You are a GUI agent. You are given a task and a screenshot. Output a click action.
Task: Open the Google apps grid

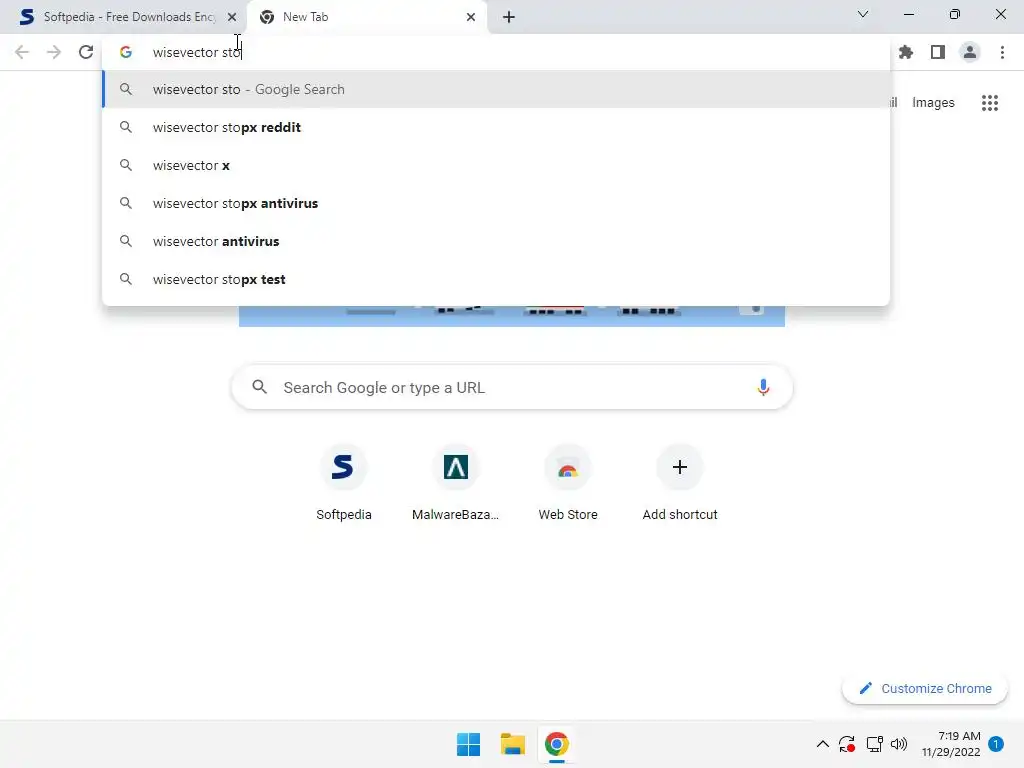[989, 103]
